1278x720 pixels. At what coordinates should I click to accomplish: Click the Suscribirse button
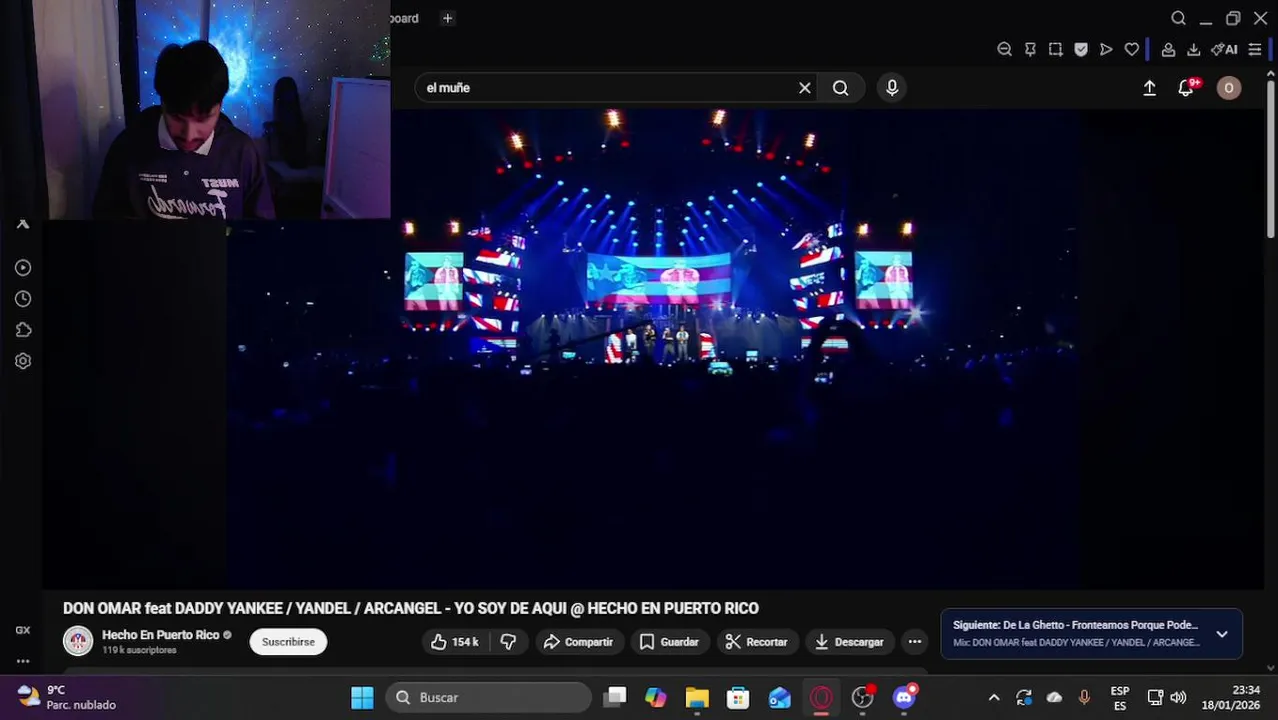[x=288, y=642]
